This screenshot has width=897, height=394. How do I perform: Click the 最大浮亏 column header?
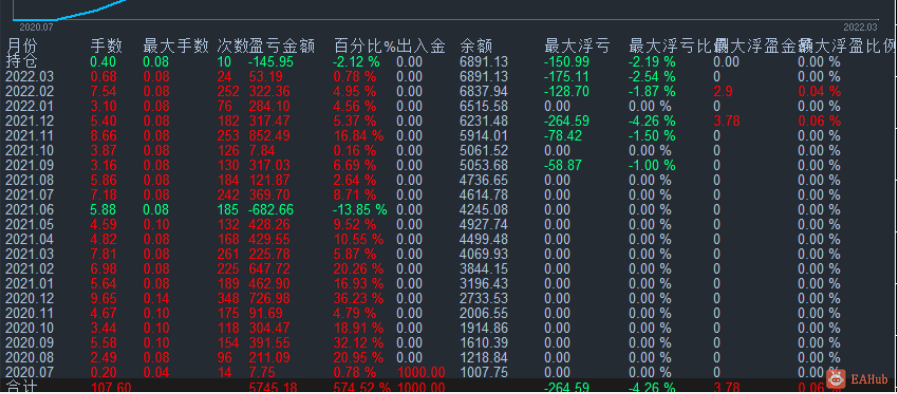point(577,47)
